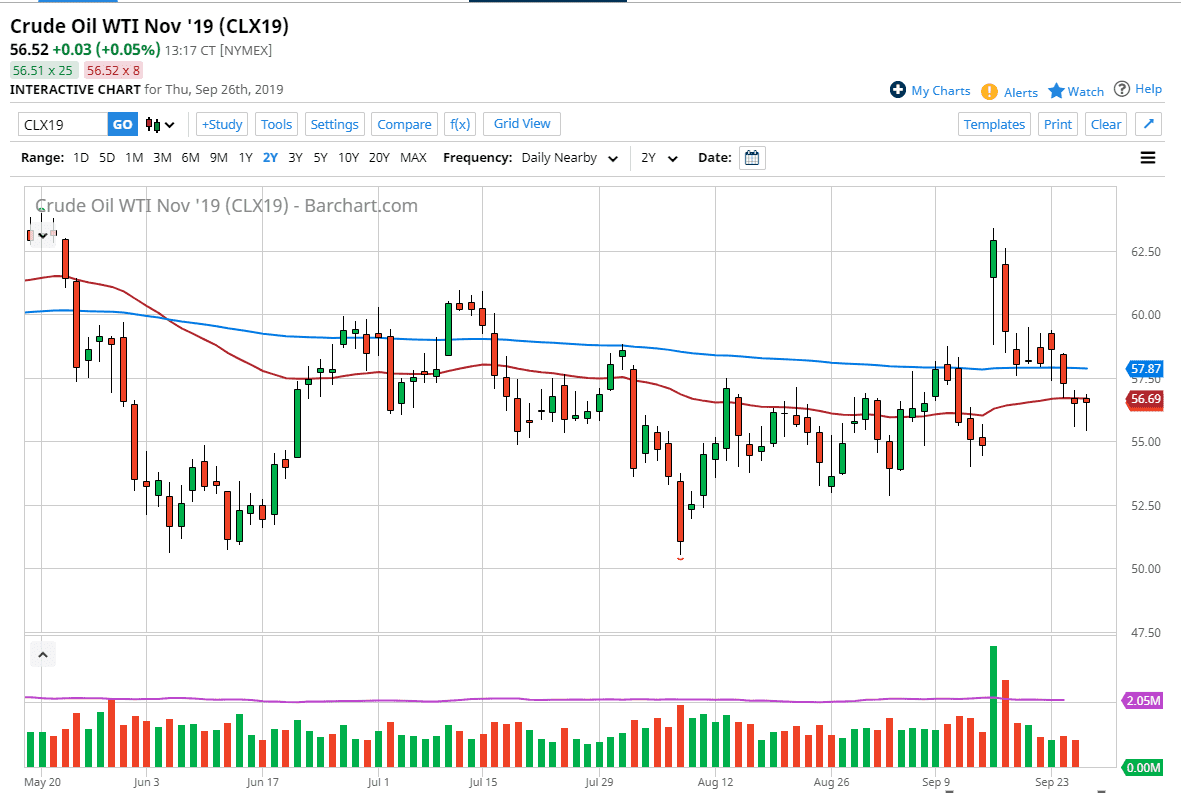Open the Date calendar picker icon

tap(751, 157)
